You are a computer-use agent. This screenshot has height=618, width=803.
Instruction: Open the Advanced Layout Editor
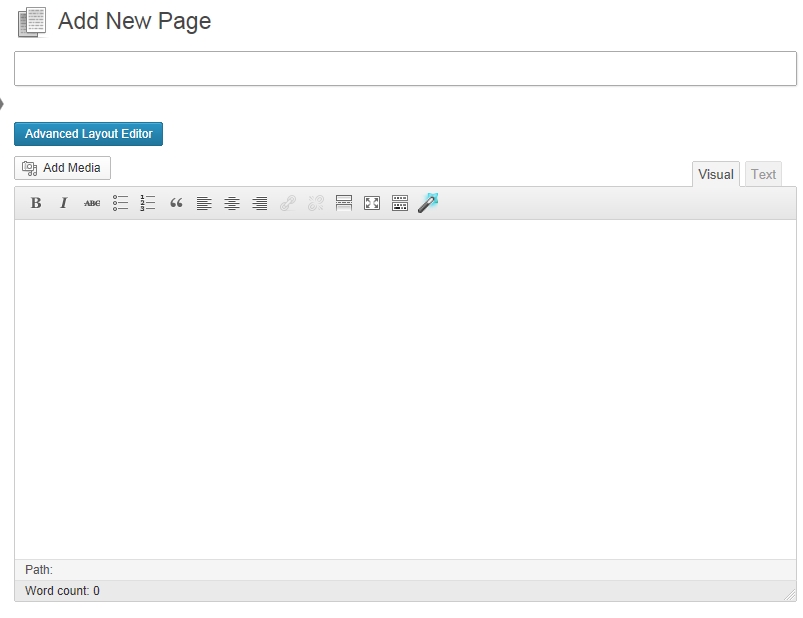coord(88,133)
